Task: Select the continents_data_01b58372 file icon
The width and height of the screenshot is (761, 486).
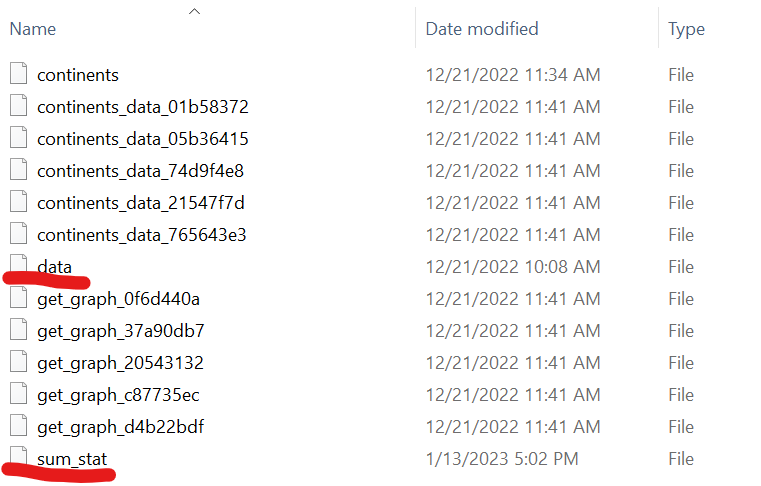Action: tap(19, 106)
